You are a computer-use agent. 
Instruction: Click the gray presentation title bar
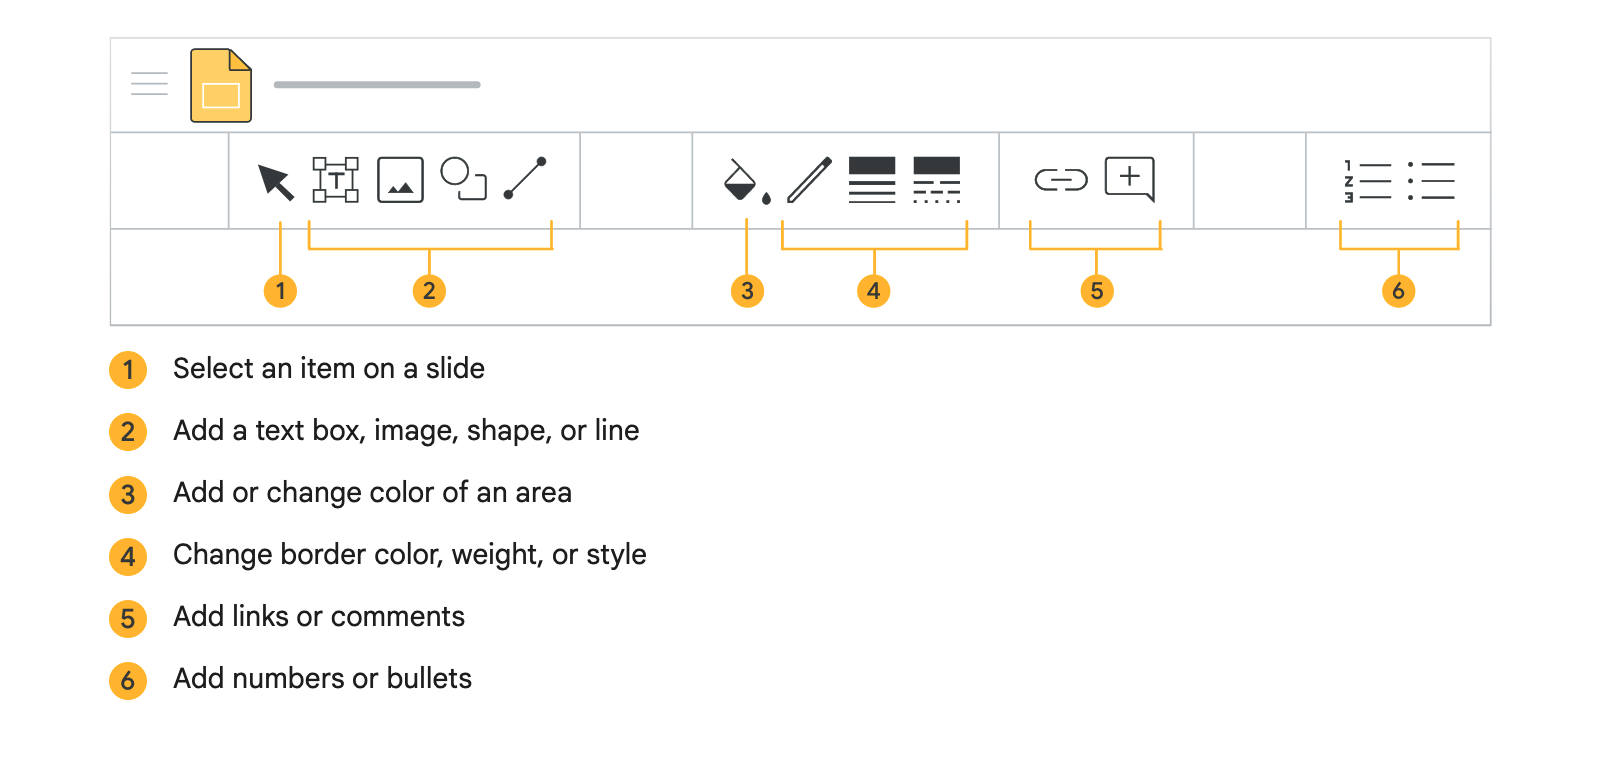coord(377,85)
